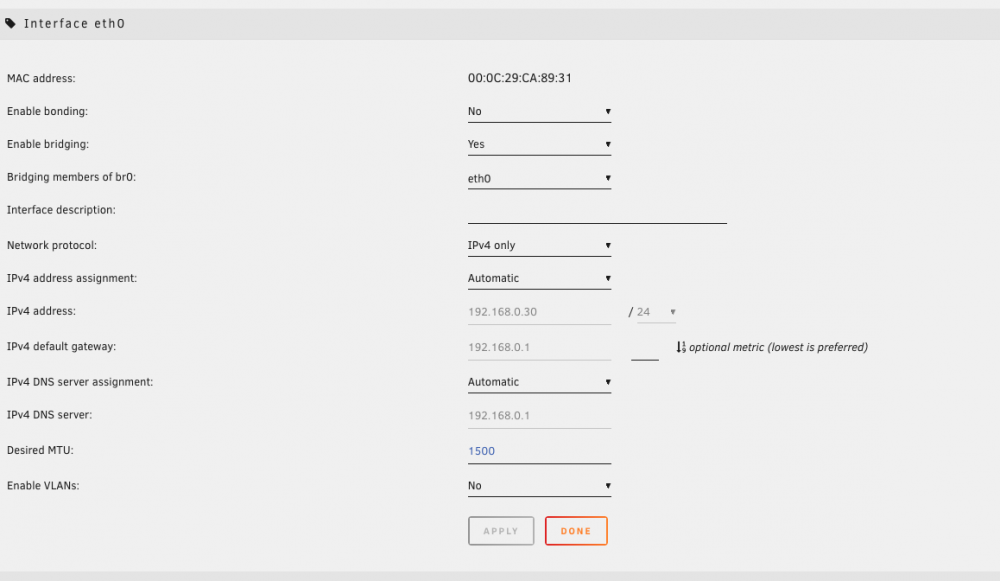The image size is (1000, 581).
Task: Click the gateway optional metric field
Action: click(645, 349)
